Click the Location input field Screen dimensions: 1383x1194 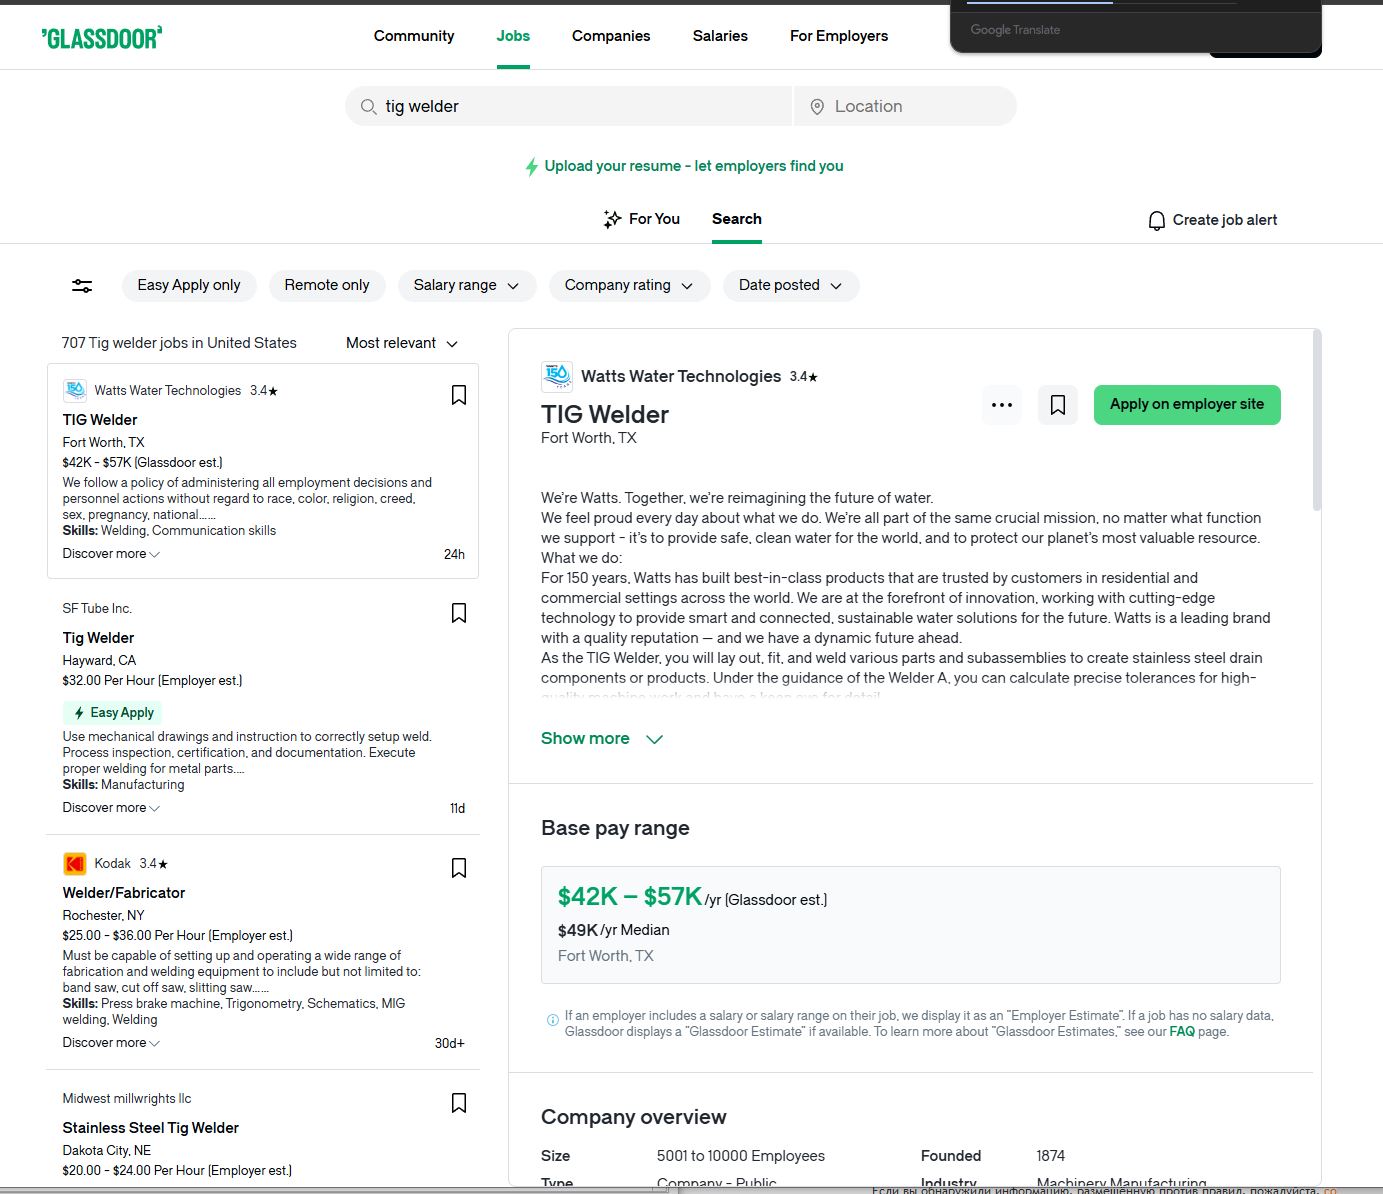pyautogui.click(x=906, y=106)
